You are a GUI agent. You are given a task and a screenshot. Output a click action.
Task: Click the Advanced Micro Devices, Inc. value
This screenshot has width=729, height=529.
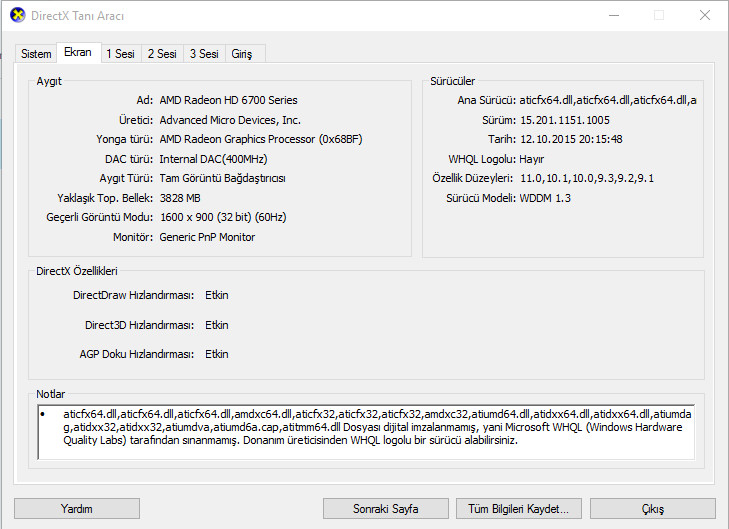pos(230,120)
